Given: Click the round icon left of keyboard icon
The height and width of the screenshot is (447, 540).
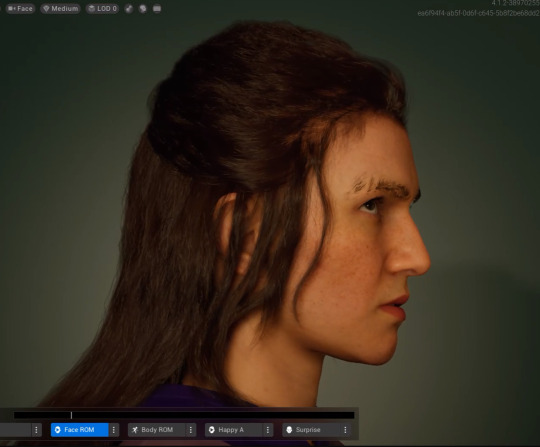Looking at the screenshot, I should tap(143, 9).
